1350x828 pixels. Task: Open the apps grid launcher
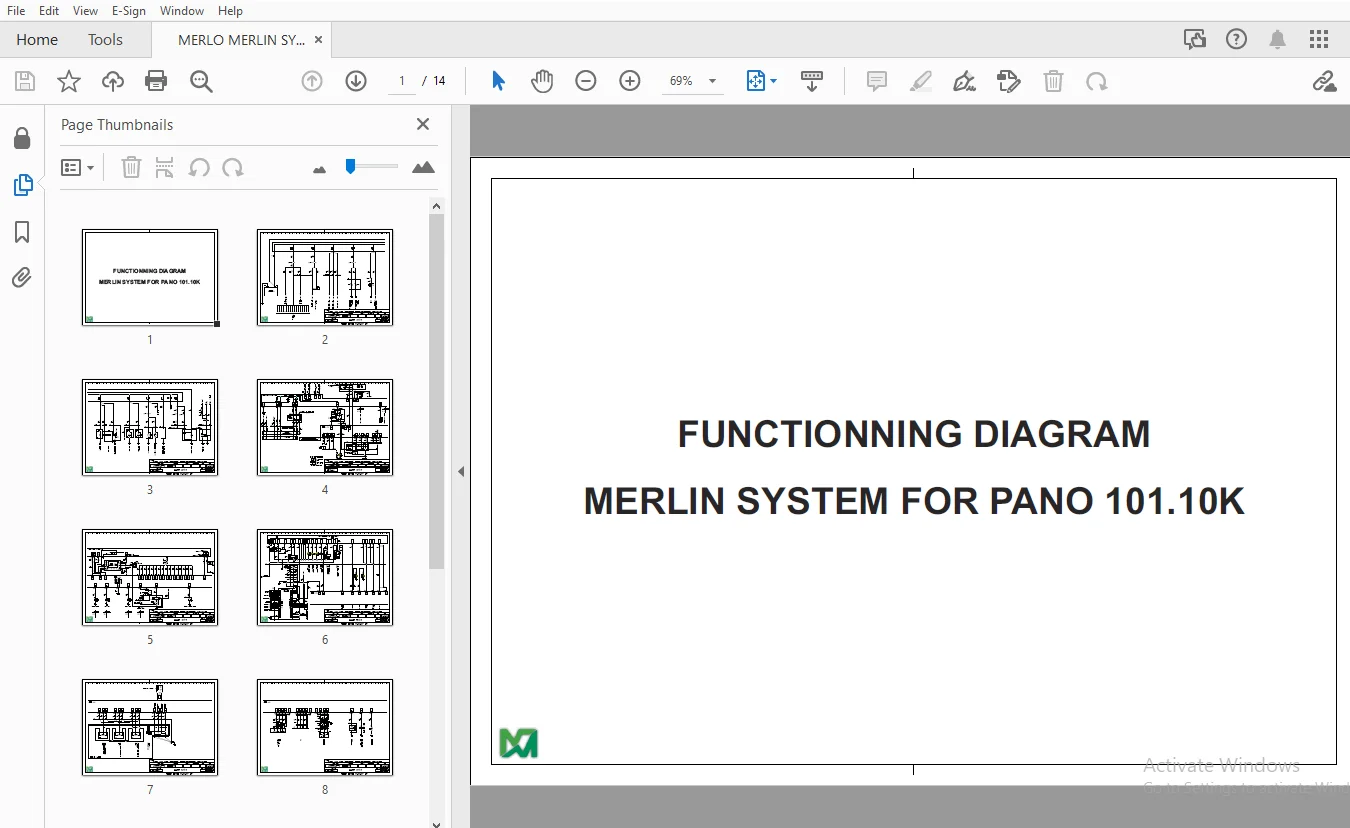(1319, 40)
